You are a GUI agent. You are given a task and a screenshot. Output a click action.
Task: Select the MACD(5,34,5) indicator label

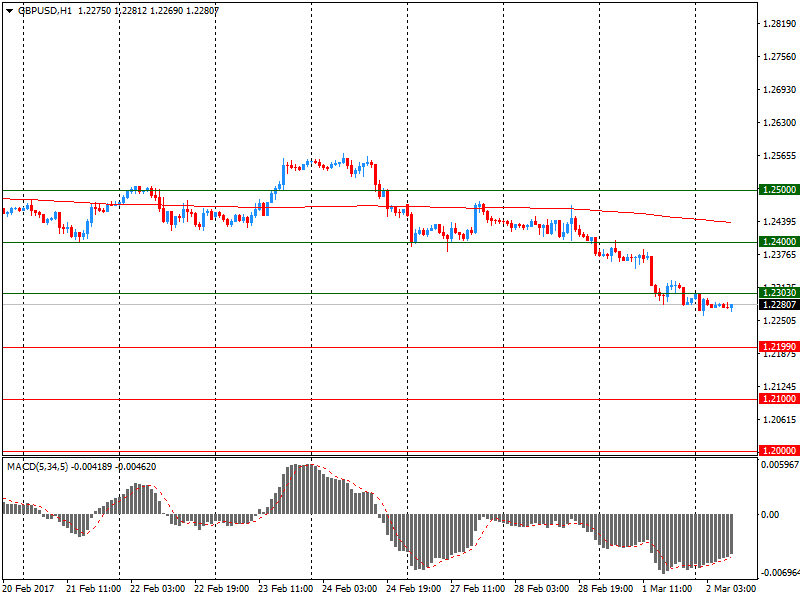[37, 467]
